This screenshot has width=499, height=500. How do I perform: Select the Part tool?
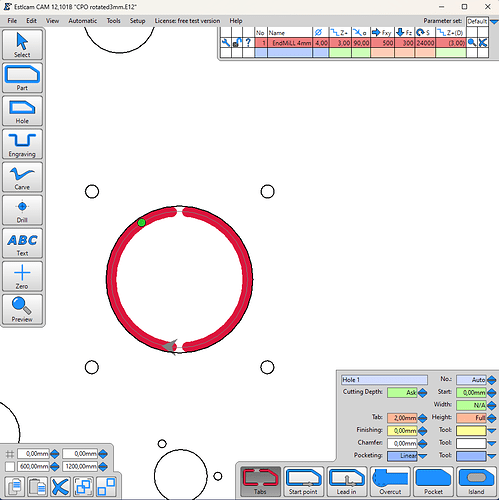(x=22, y=78)
